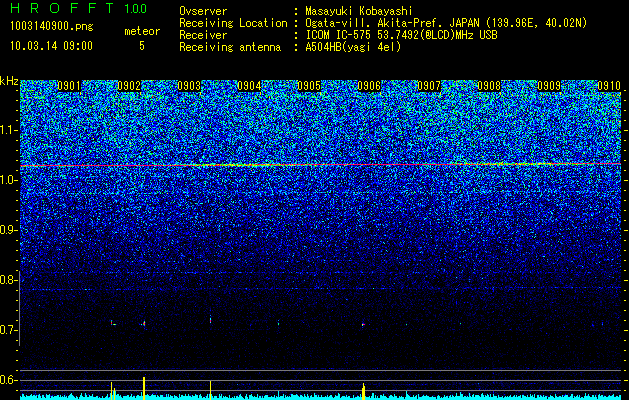The width and height of the screenshot is (629, 400).
Task: Click the red carrier line above 1.0 kHz
Action: [321, 164]
